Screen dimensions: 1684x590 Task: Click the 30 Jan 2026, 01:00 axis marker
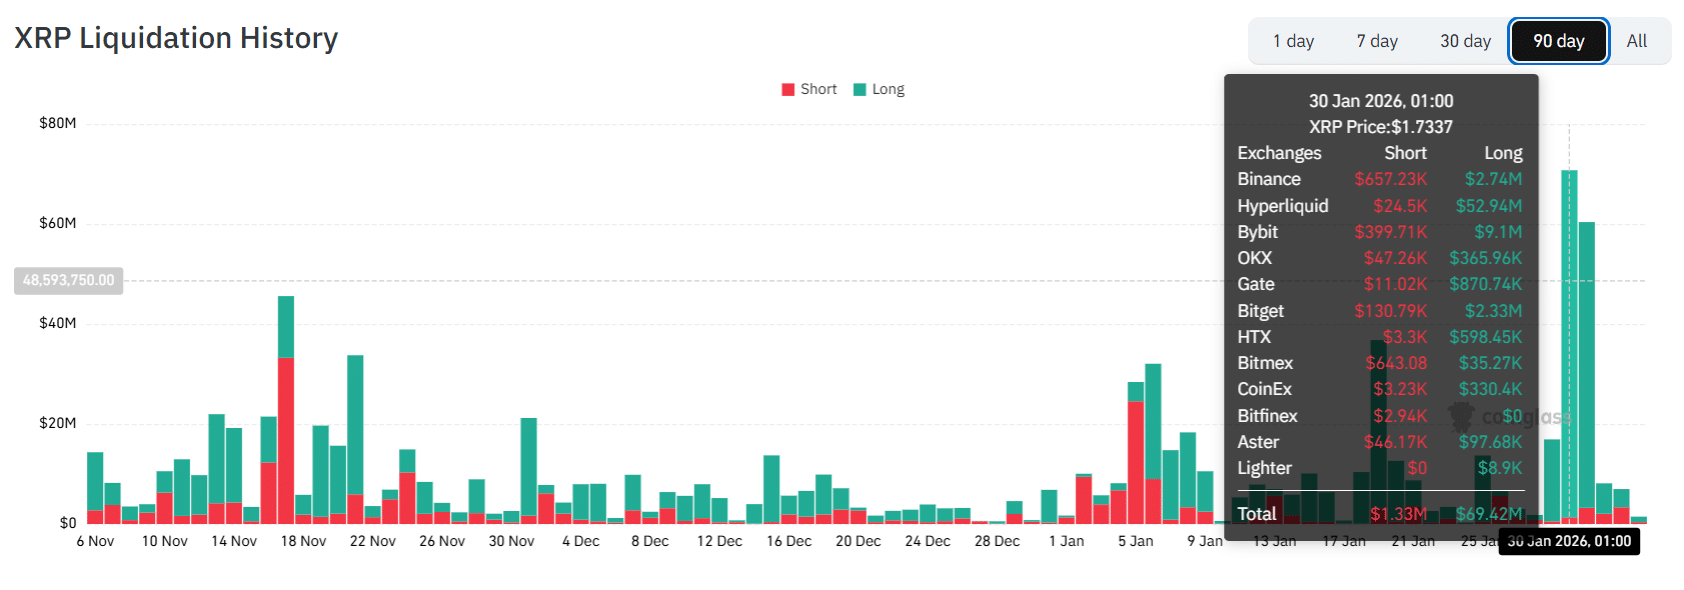coord(1569,541)
